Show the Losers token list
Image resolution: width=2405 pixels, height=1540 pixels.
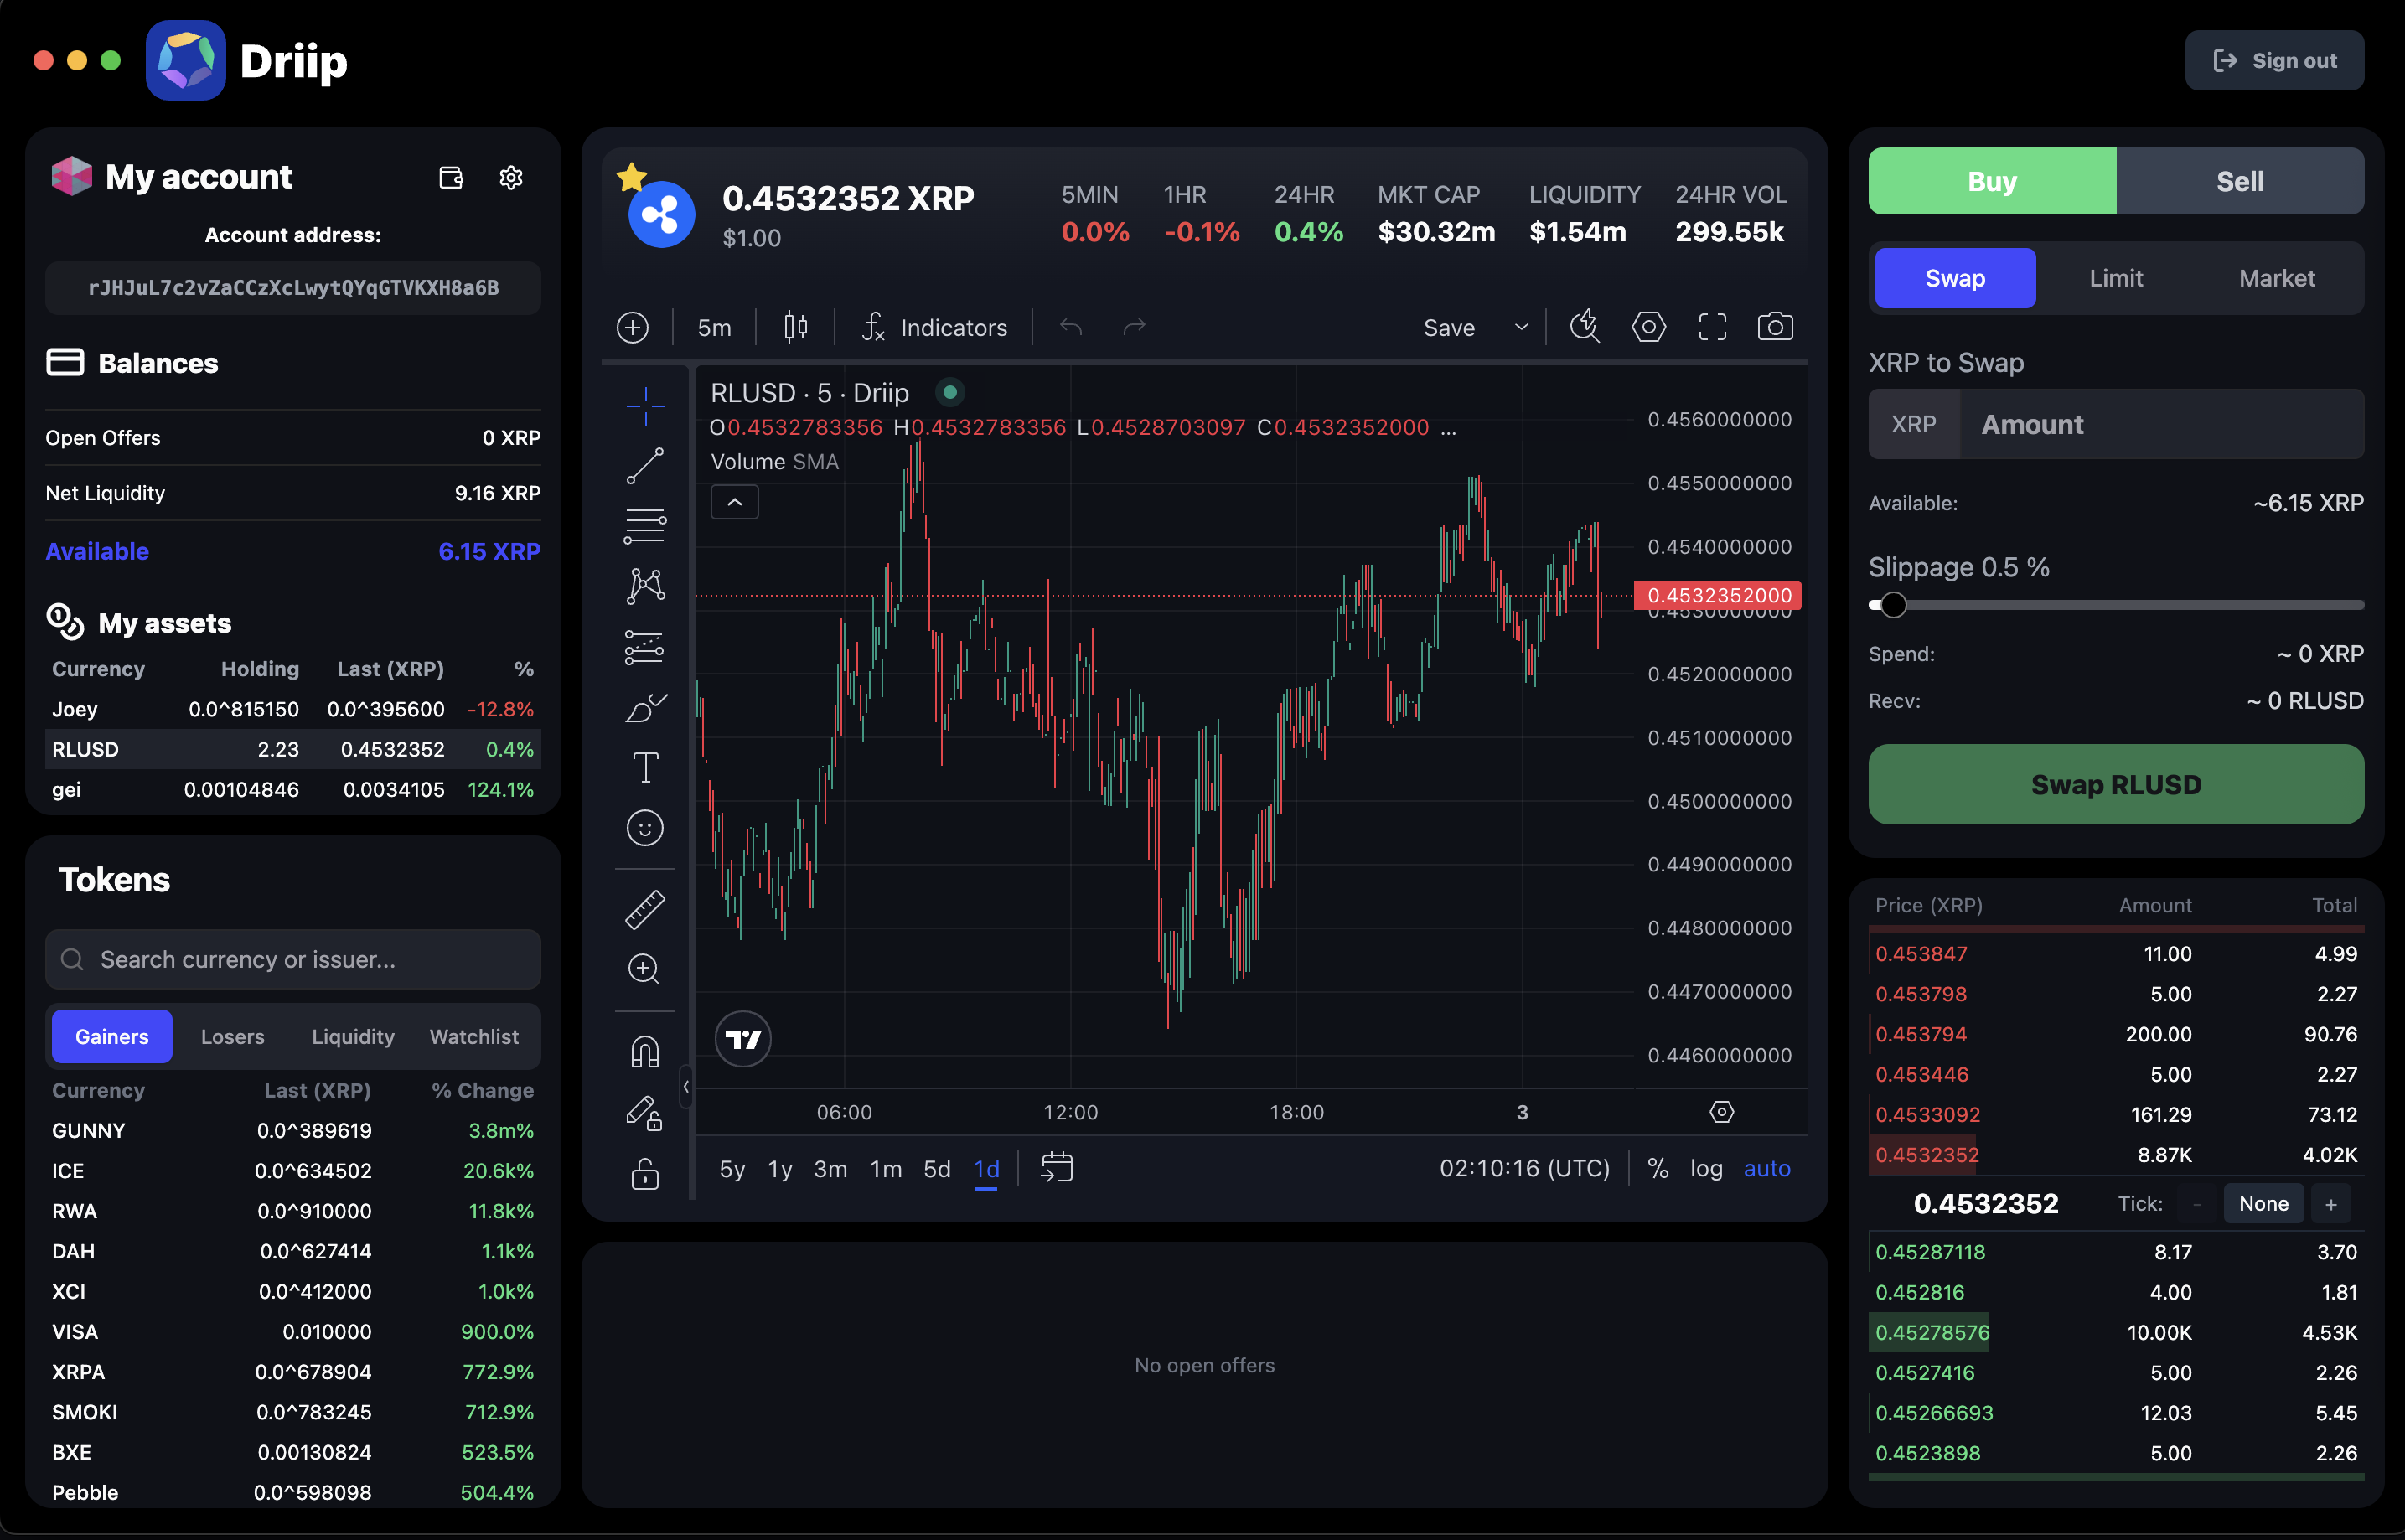[233, 1037]
